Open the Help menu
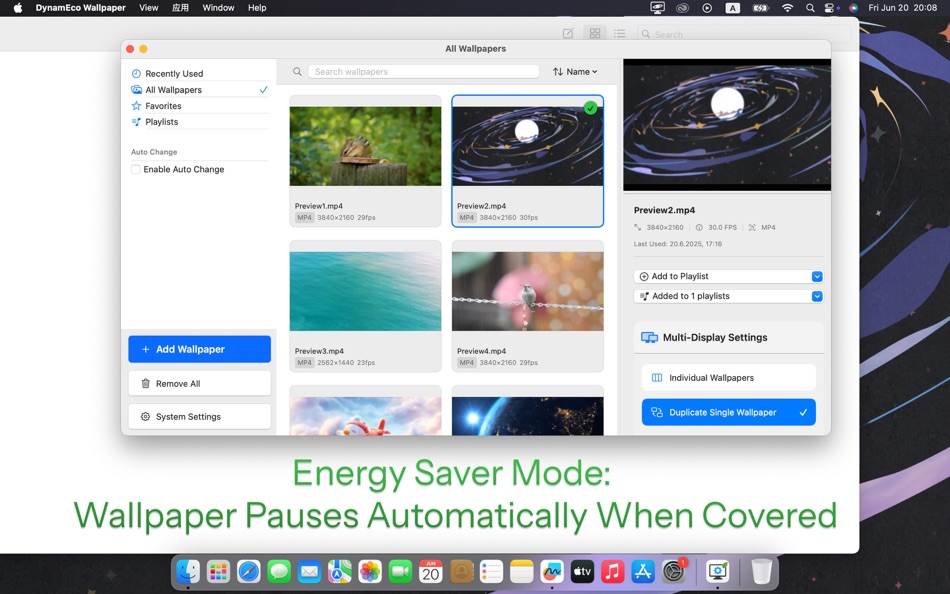This screenshot has height=594, width=950. [257, 8]
